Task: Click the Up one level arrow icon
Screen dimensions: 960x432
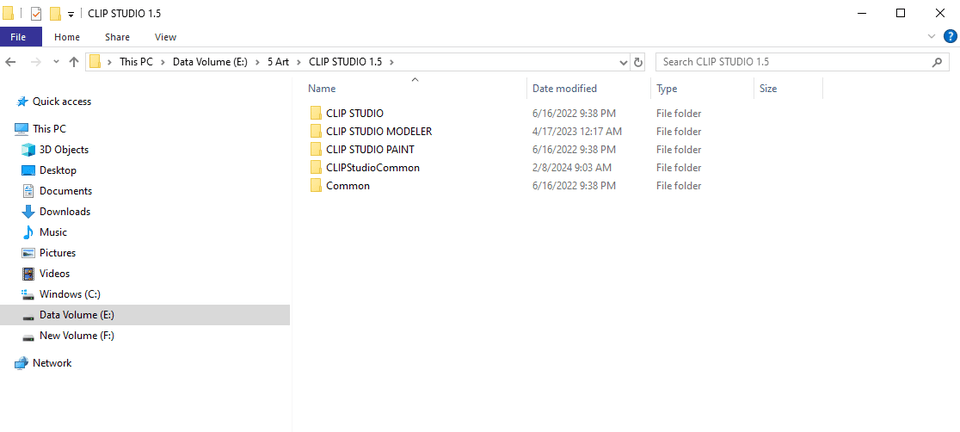Action: (74, 62)
